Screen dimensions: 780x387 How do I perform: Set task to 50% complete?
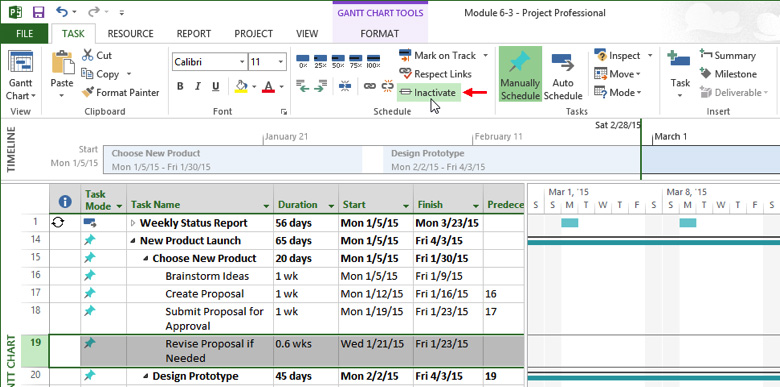(338, 62)
